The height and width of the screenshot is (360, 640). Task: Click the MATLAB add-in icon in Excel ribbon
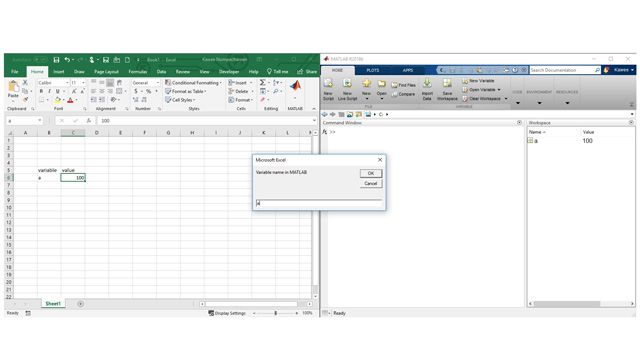[296, 86]
